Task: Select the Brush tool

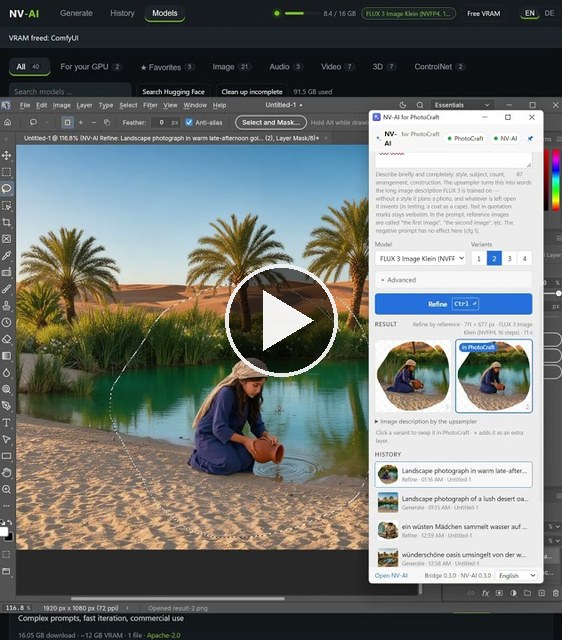Action: click(7, 289)
